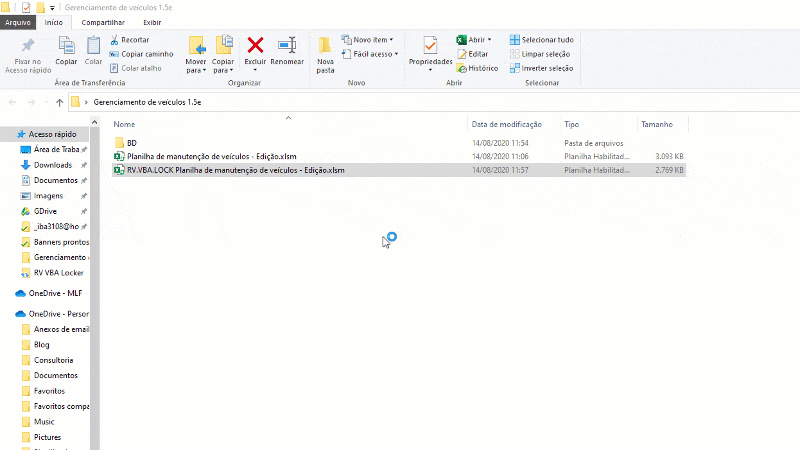Viewport: 800px width, 450px height.
Task: Open the Arquivo menu tab
Action: 18,22
